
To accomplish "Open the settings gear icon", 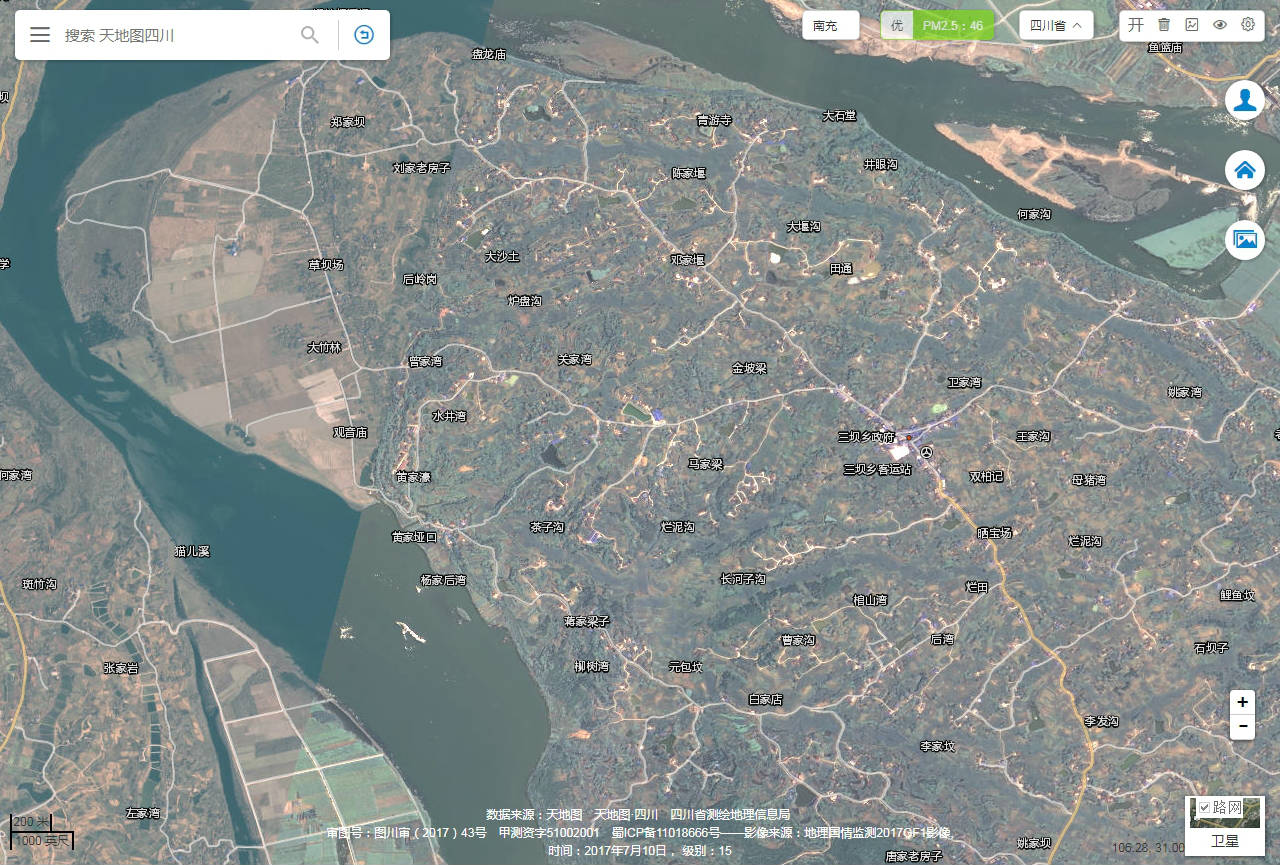I will click(1248, 25).
